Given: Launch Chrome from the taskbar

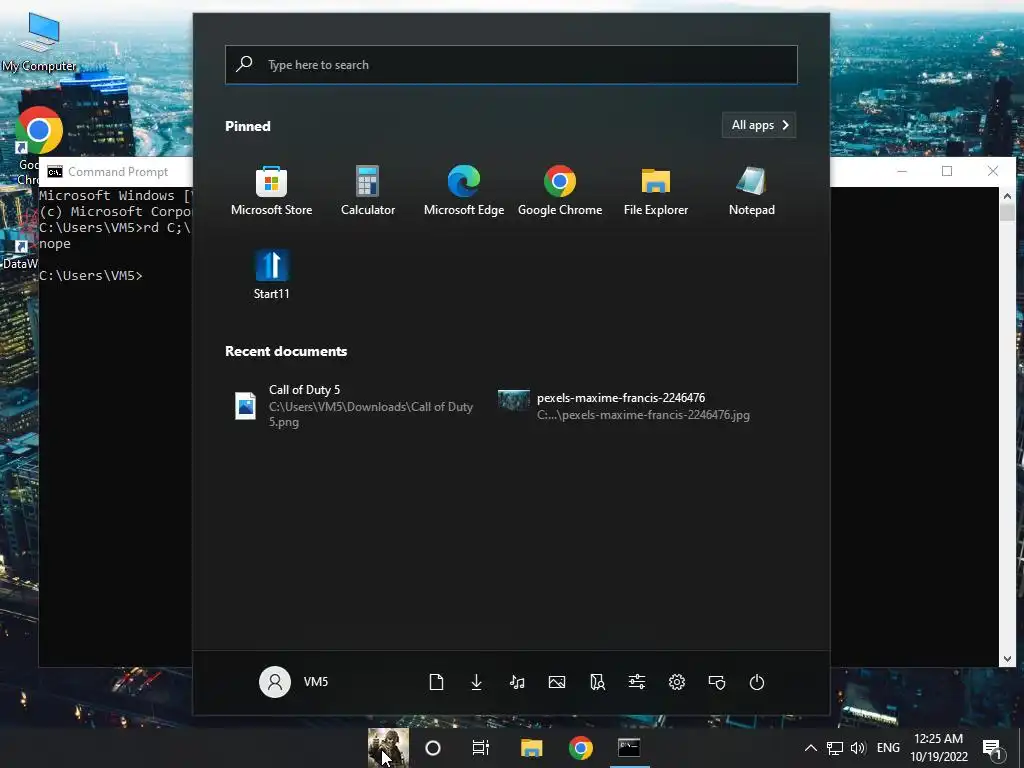Looking at the screenshot, I should pos(581,748).
